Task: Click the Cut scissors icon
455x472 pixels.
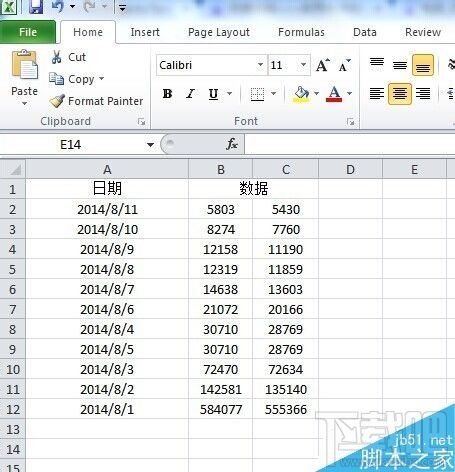Action: (57, 57)
